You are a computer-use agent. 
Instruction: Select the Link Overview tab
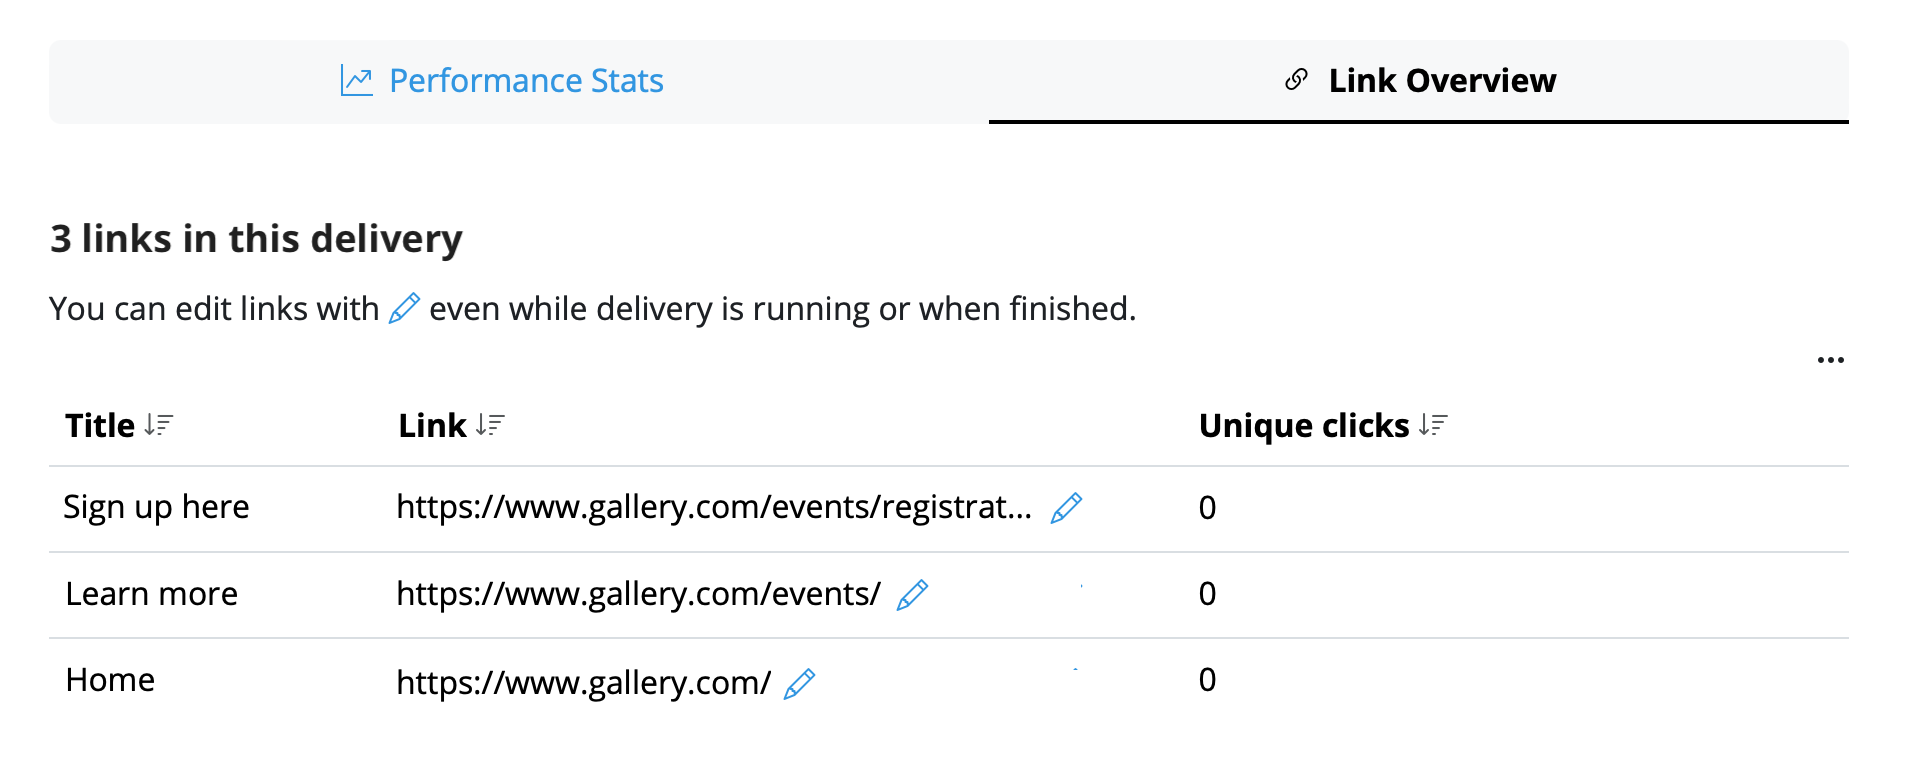click(1419, 81)
